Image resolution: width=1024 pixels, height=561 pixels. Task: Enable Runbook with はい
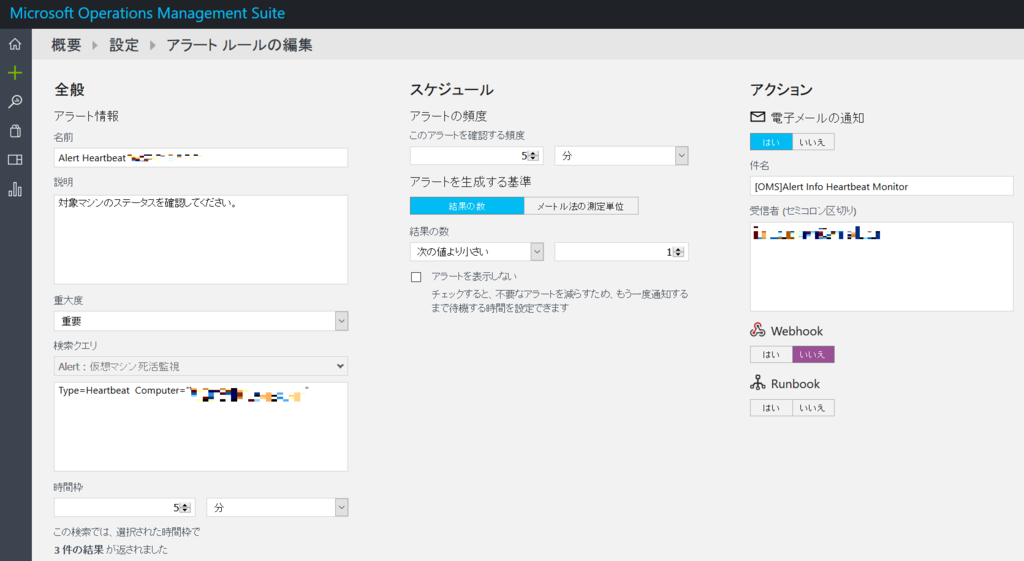[771, 408]
